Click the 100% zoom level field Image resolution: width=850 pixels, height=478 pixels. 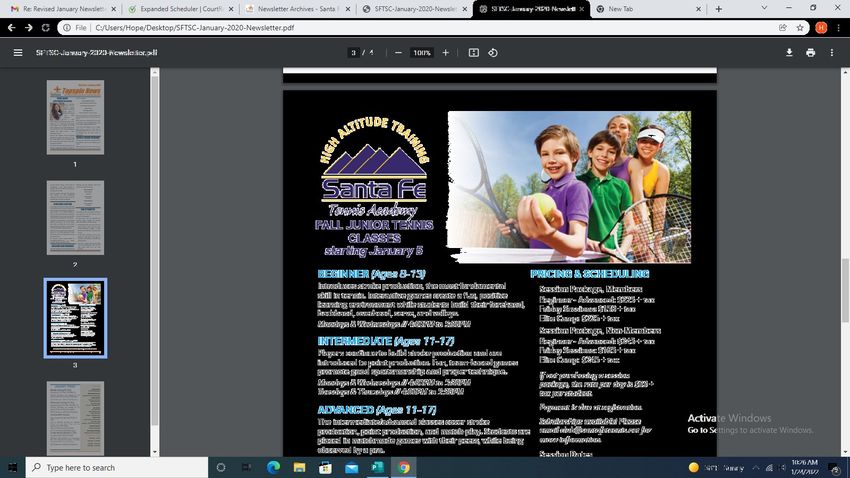pyautogui.click(x=422, y=53)
